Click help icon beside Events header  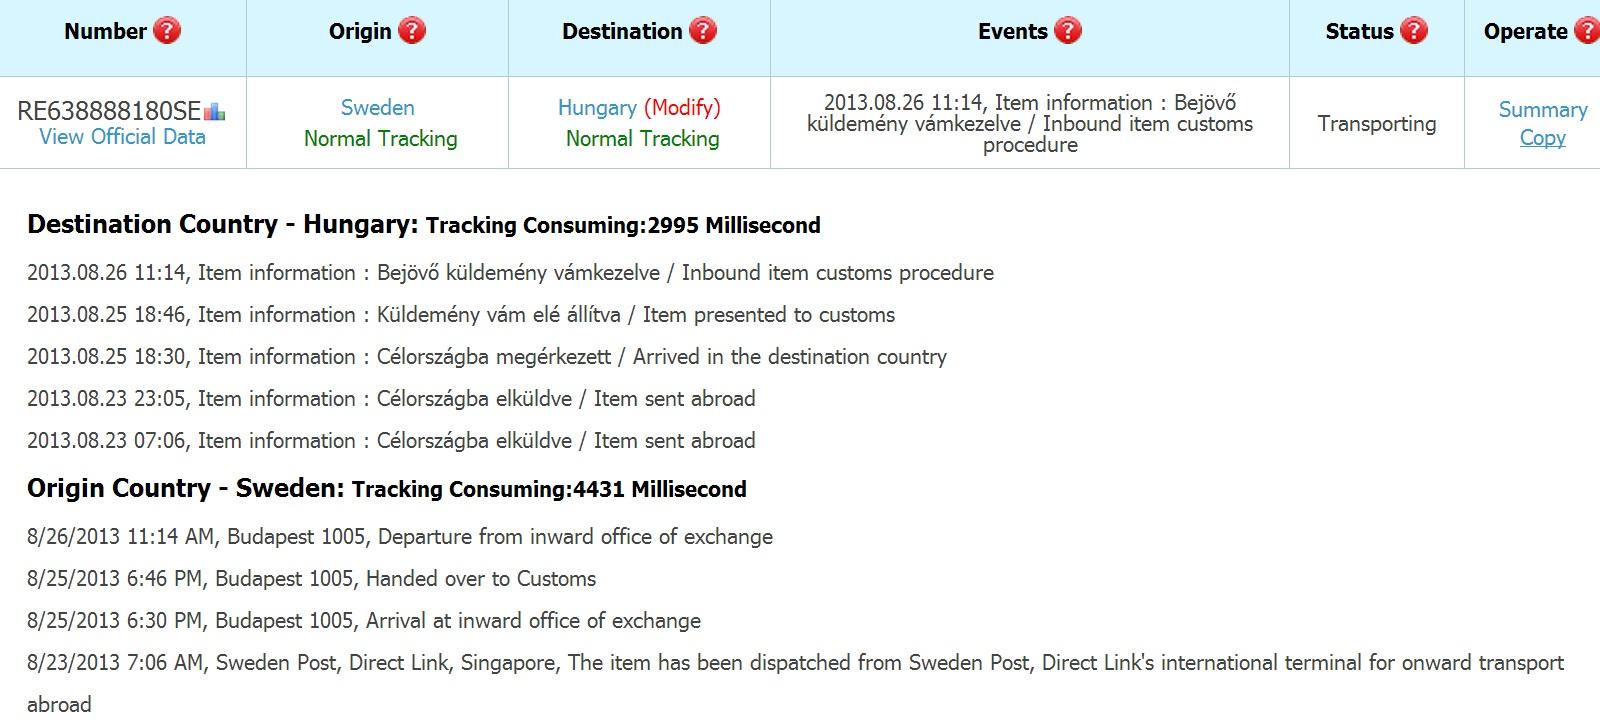[x=1068, y=31]
